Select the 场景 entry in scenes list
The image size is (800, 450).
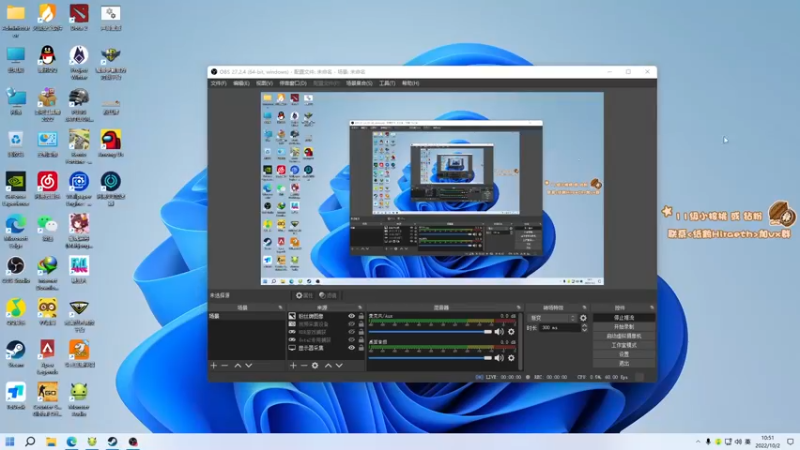(247, 316)
